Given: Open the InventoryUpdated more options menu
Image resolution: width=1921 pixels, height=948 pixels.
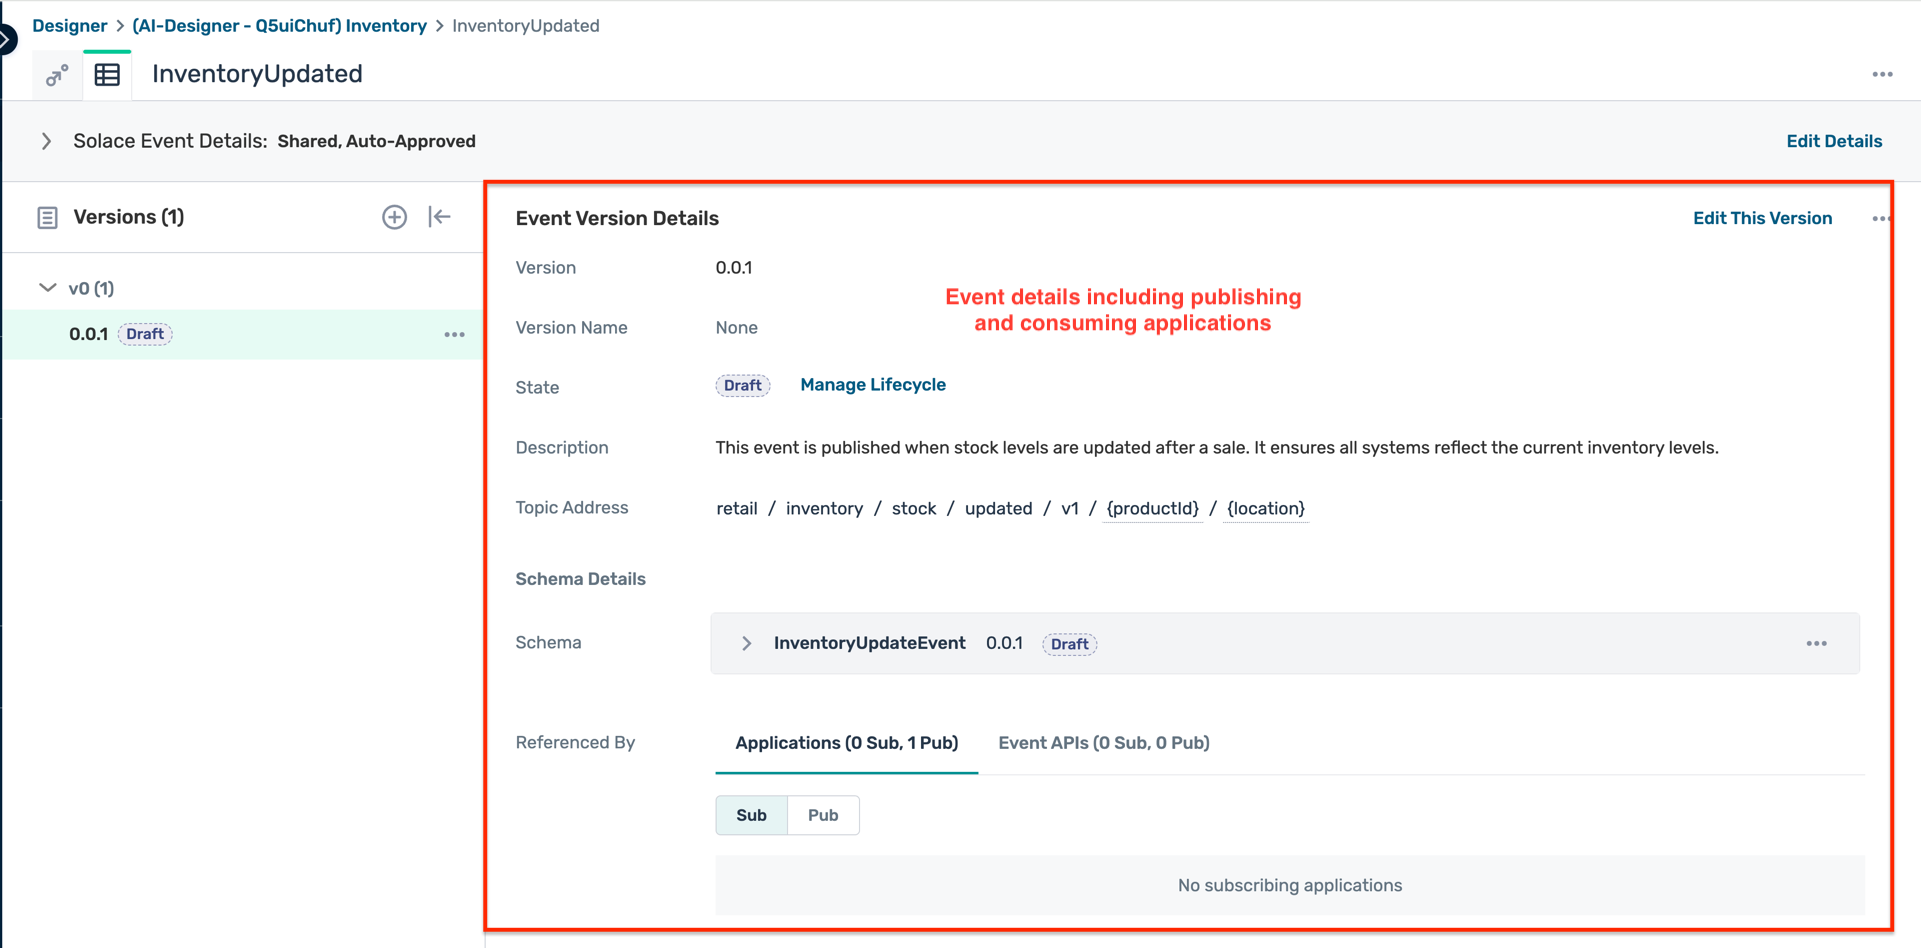Looking at the screenshot, I should (1882, 75).
